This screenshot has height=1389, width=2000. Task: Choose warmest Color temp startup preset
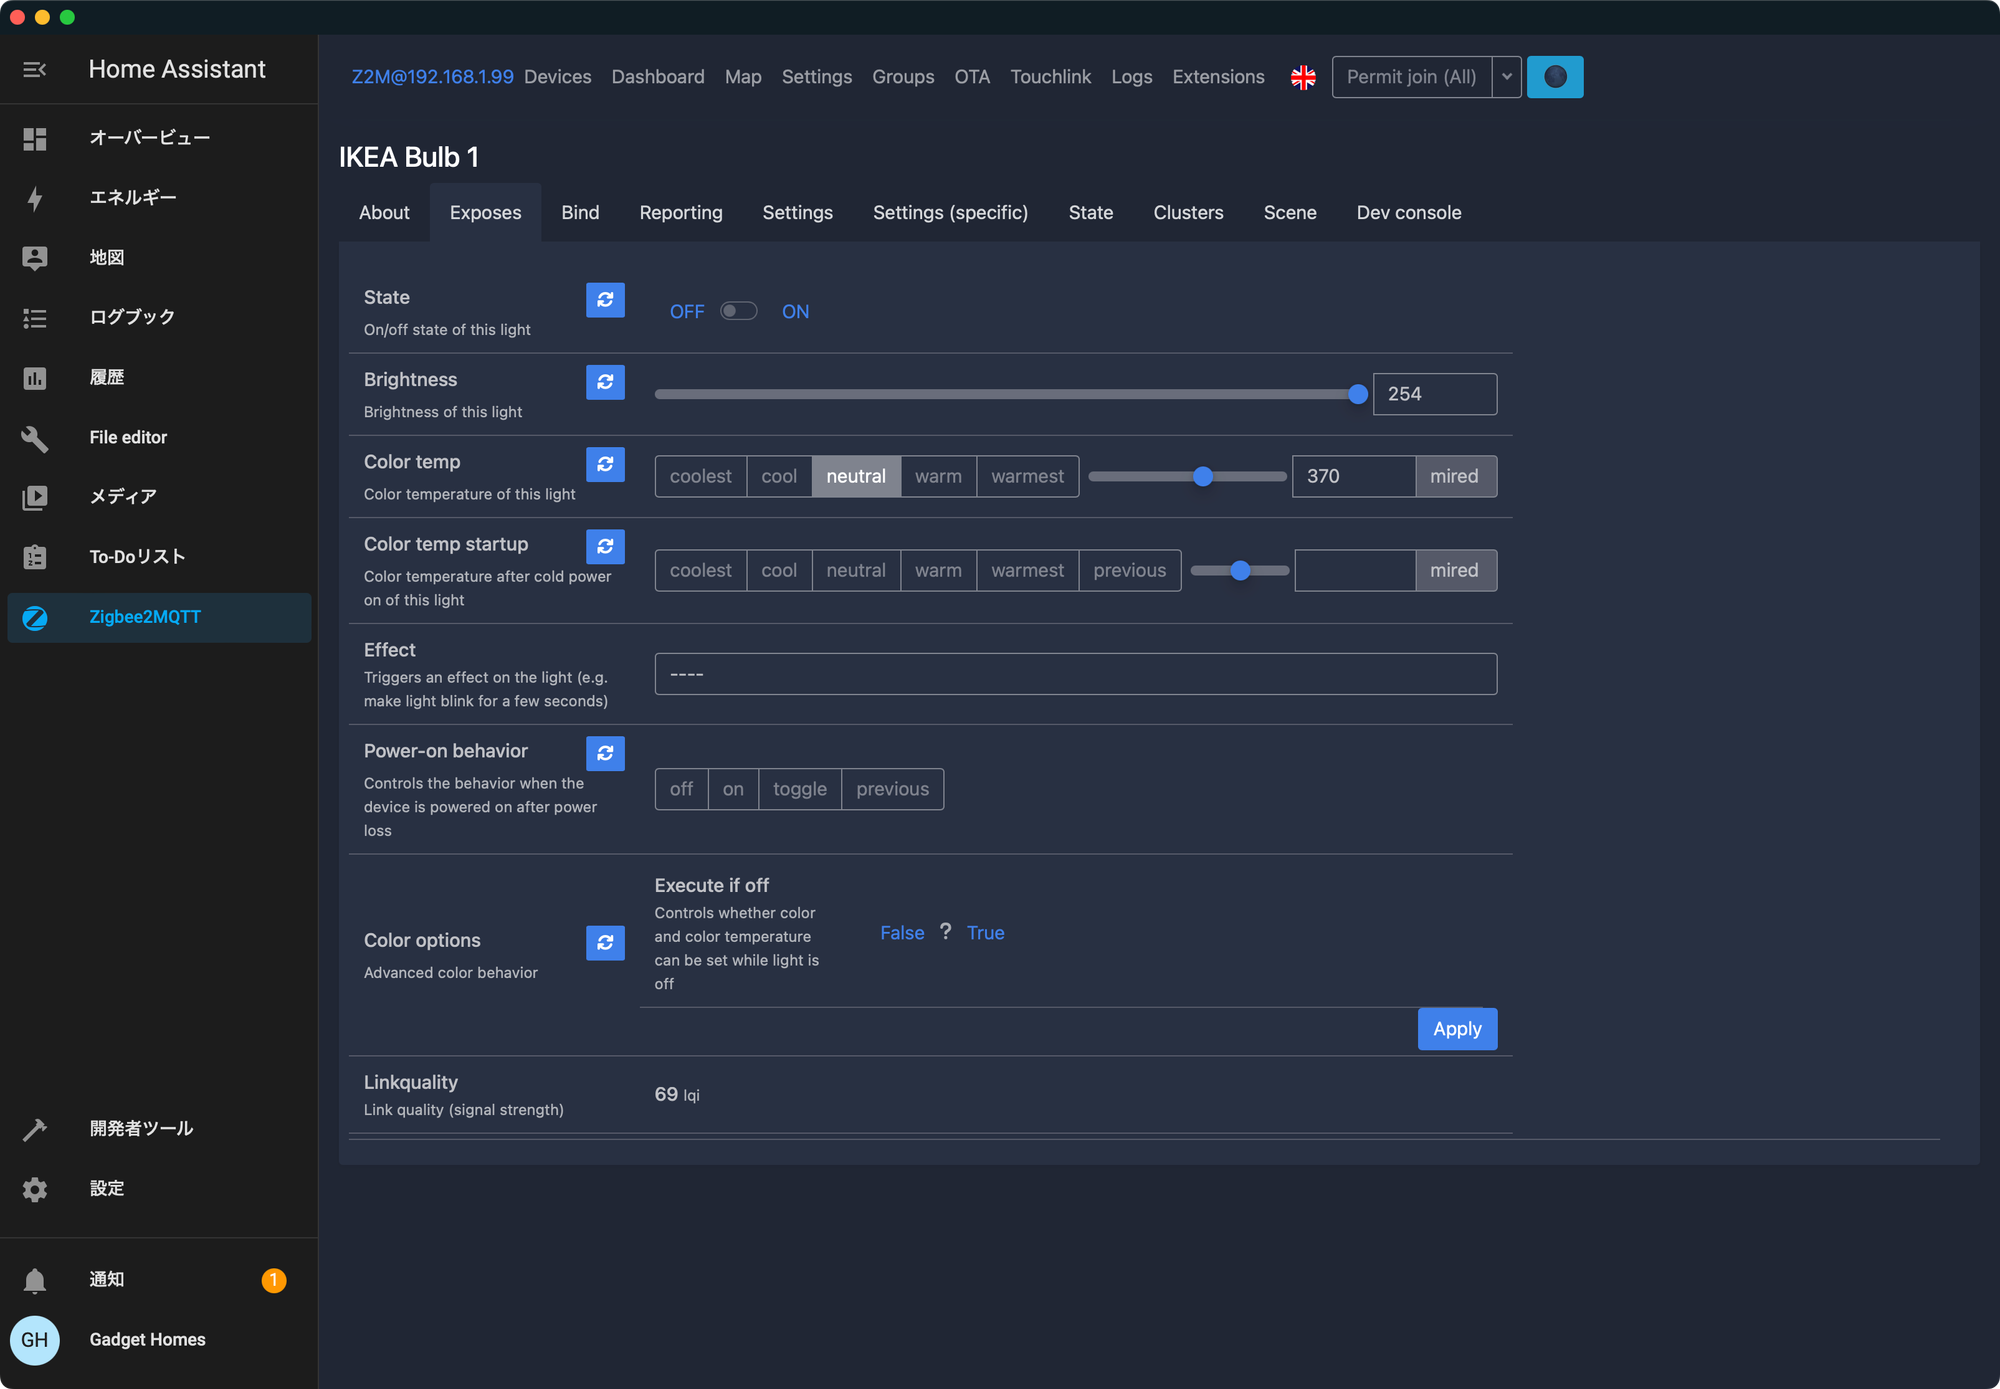(x=1027, y=570)
